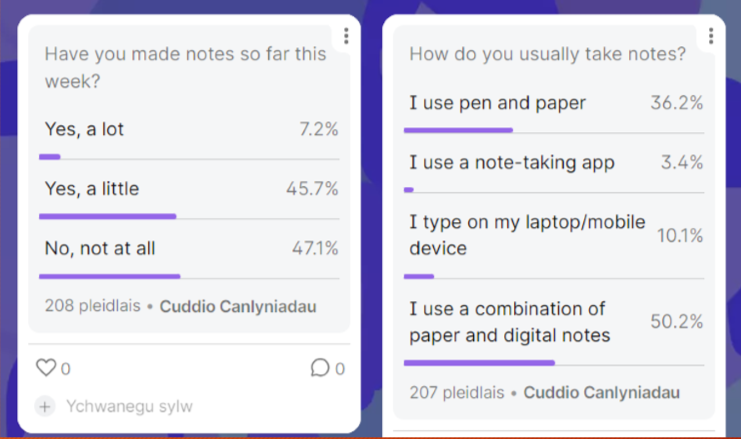The height and width of the screenshot is (439, 741).
Task: Click 'Cuddio Canlyniadau' under the 208 votes poll
Action: [x=238, y=306]
